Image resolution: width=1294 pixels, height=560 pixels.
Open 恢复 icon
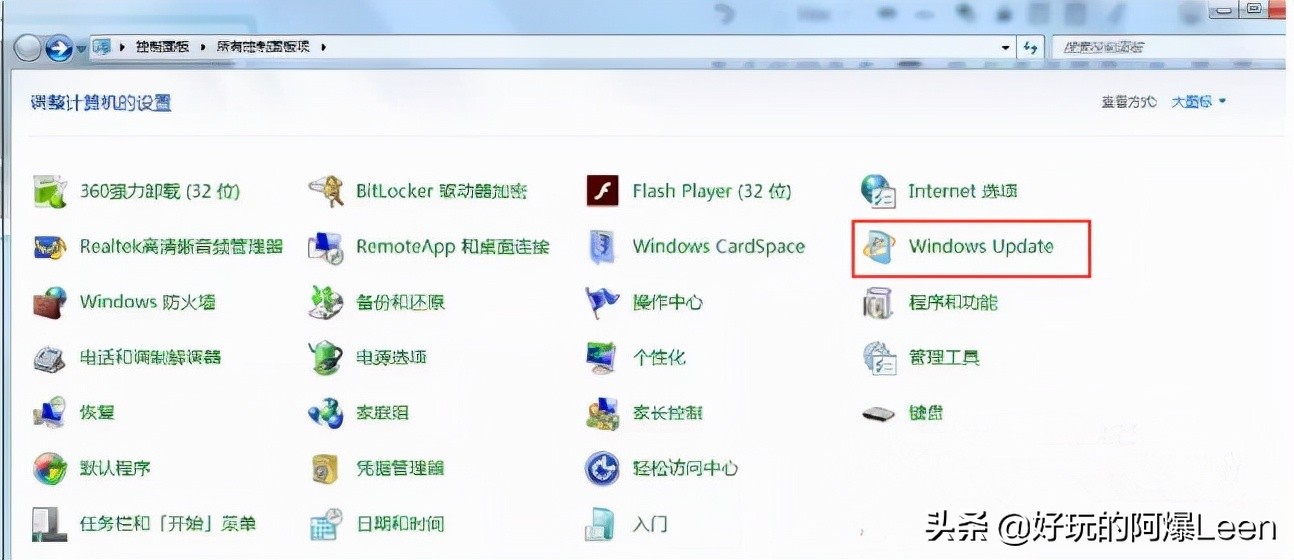coord(50,412)
